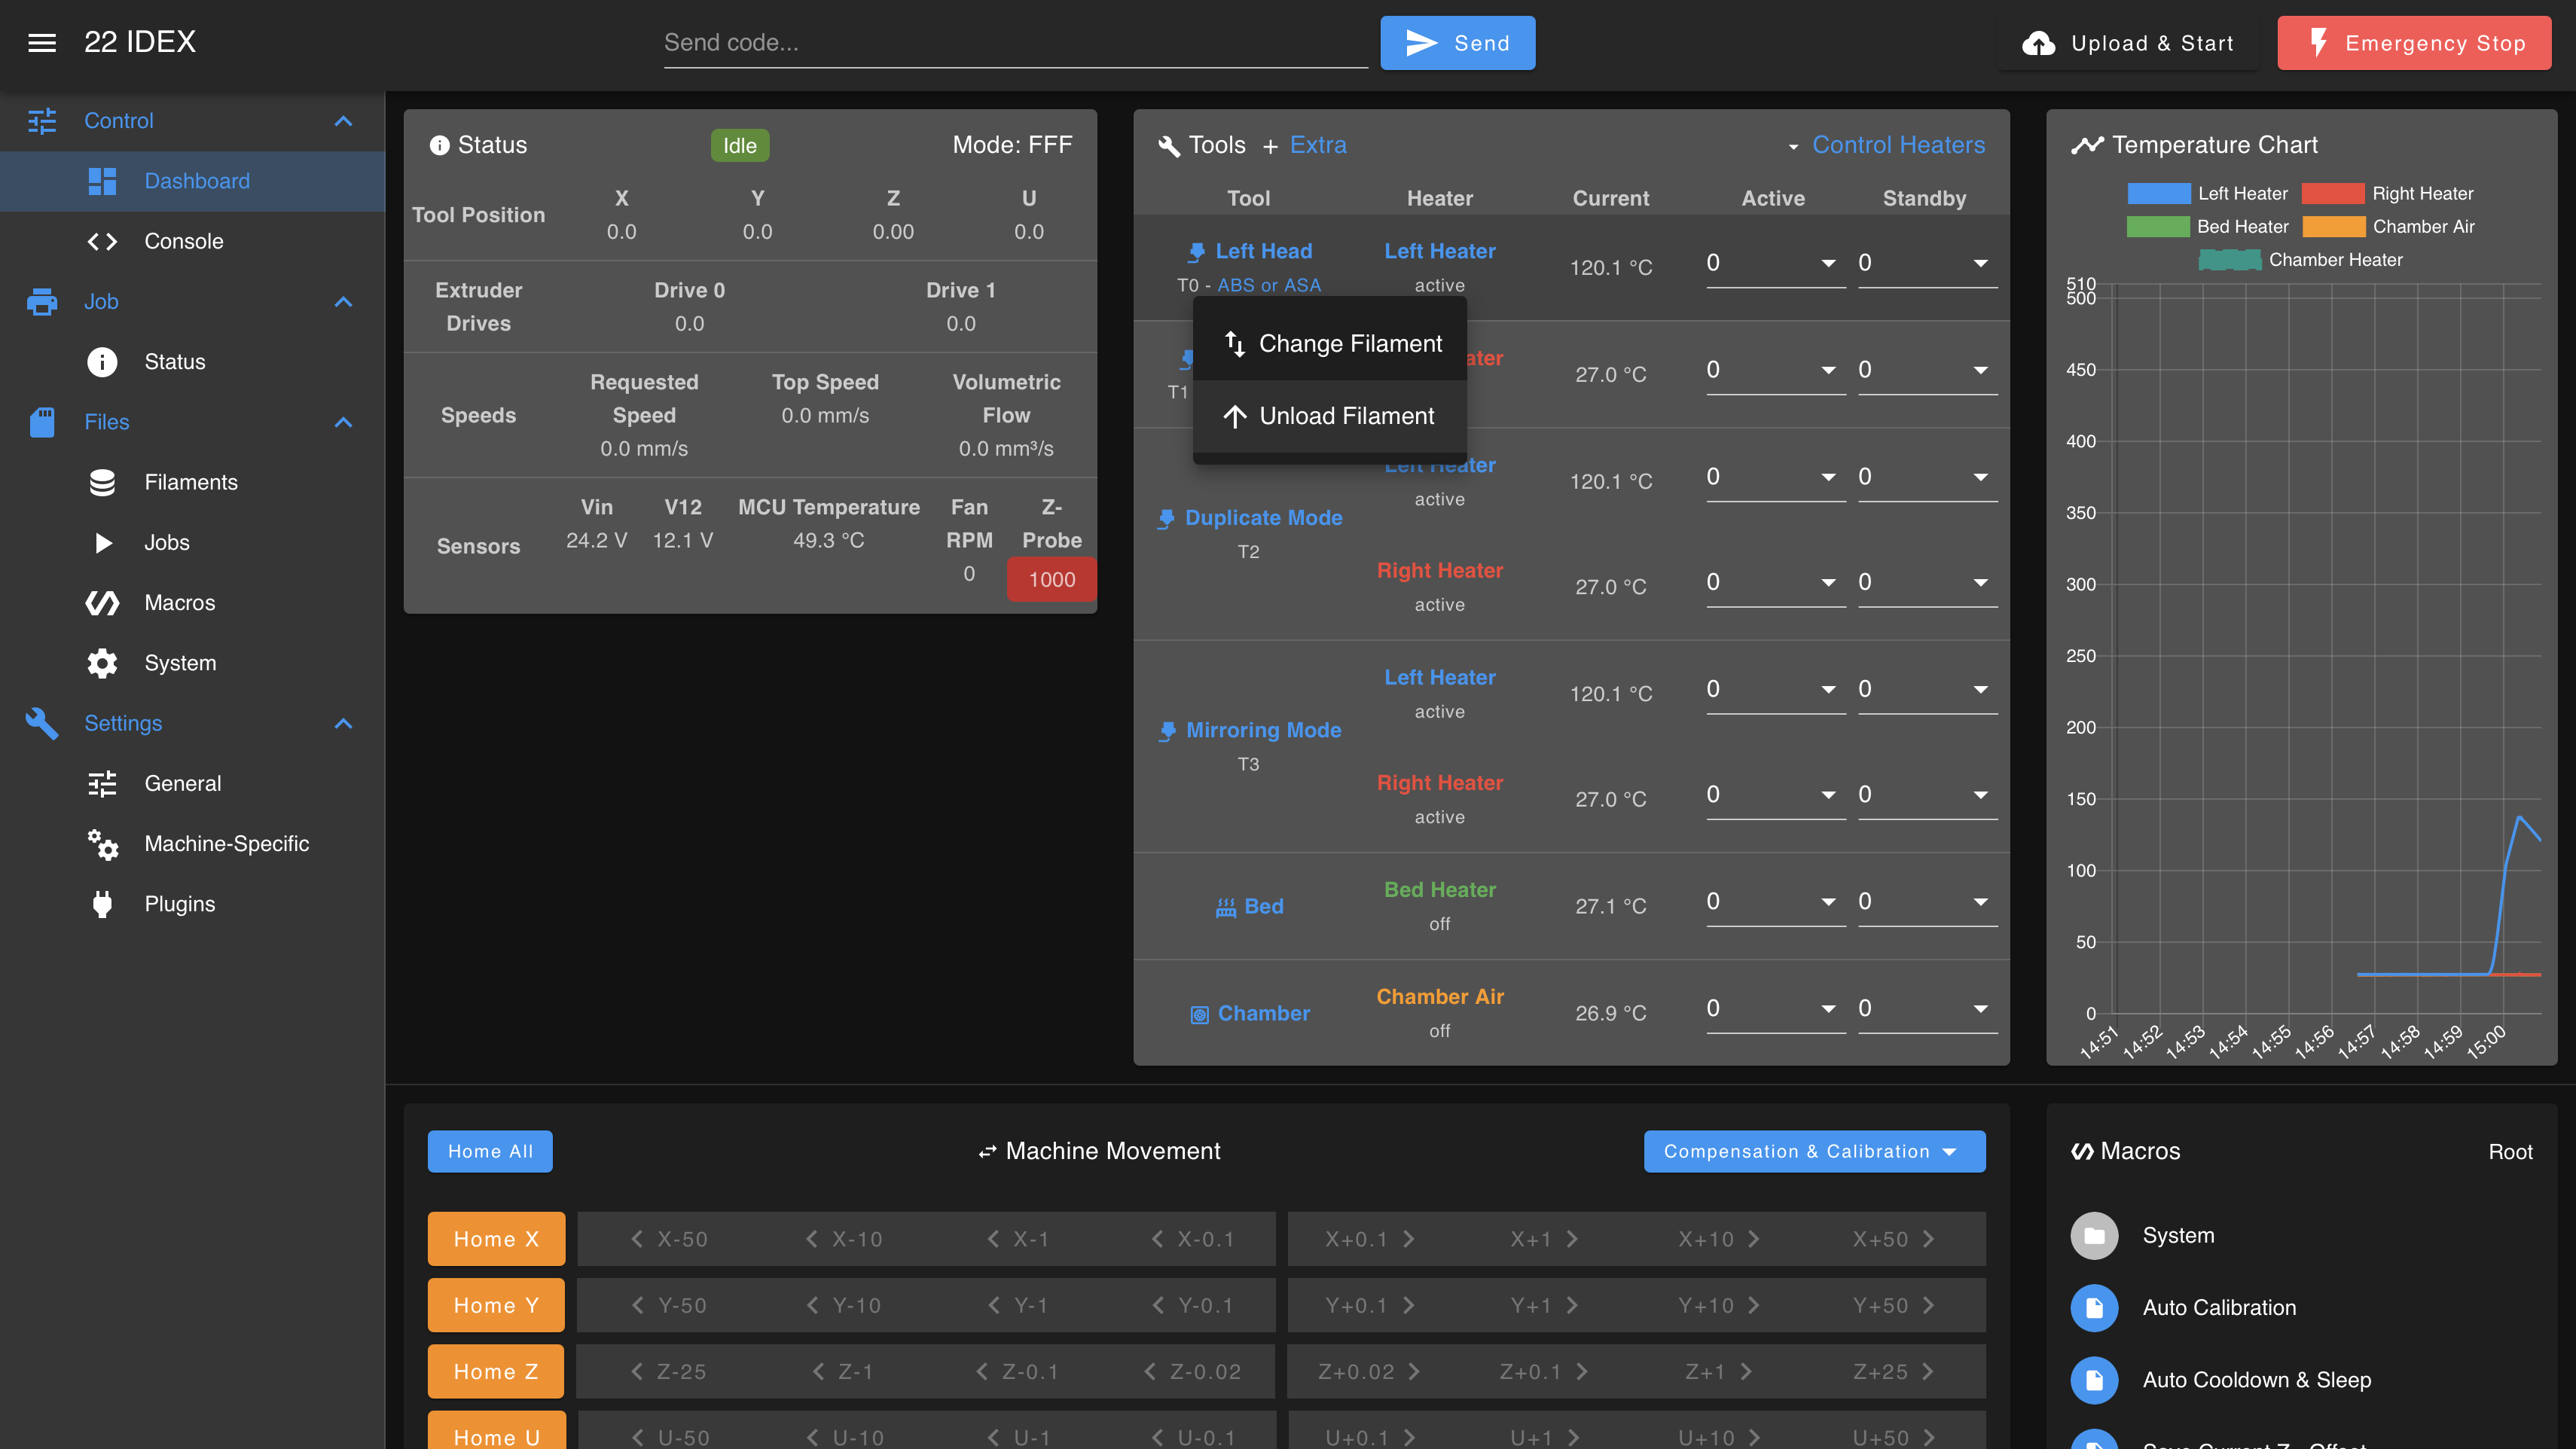This screenshot has width=2576, height=1449.
Task: Collapse the Job sidebar section
Action: 343,301
